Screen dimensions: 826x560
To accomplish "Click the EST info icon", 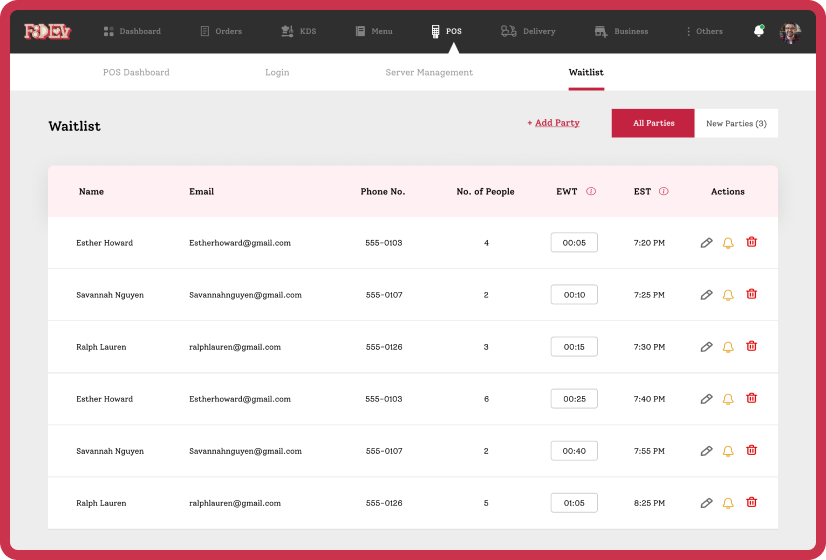I will pos(664,191).
